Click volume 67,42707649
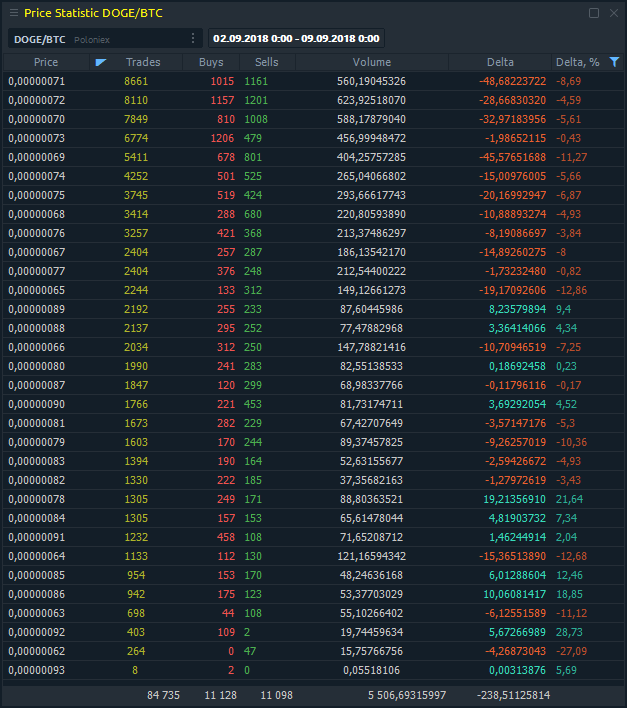 [371, 423]
